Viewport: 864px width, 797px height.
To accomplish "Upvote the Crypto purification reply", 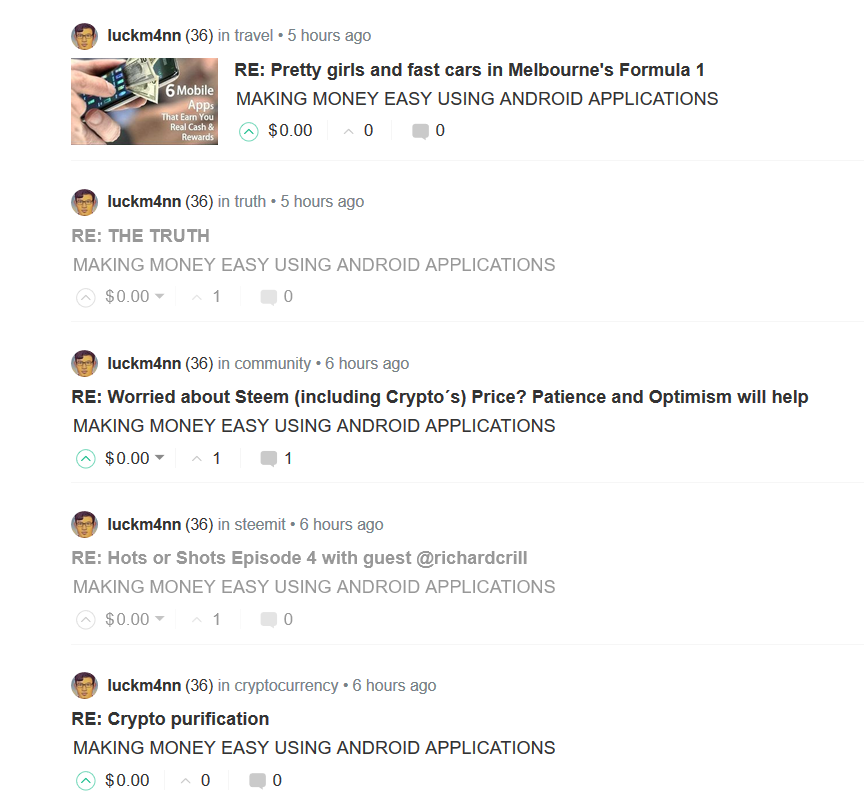I will [x=86, y=781].
